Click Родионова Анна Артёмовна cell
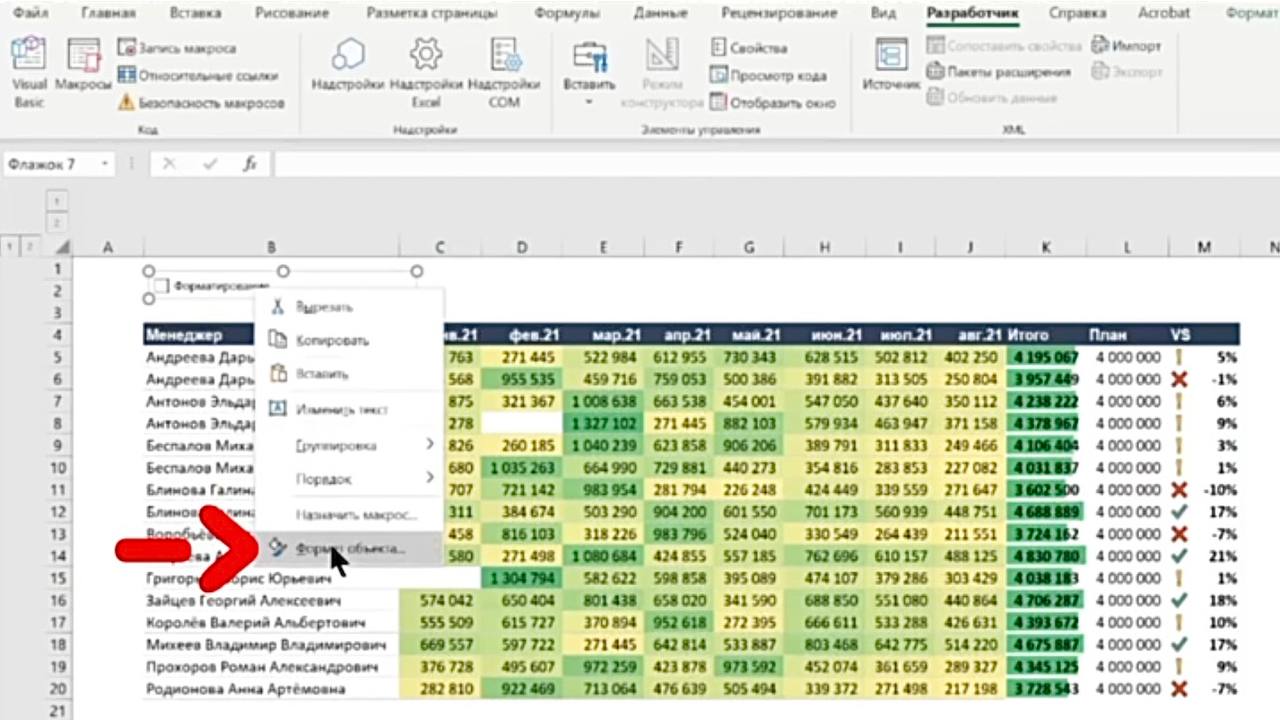This screenshot has width=1280, height=720. pos(271,688)
